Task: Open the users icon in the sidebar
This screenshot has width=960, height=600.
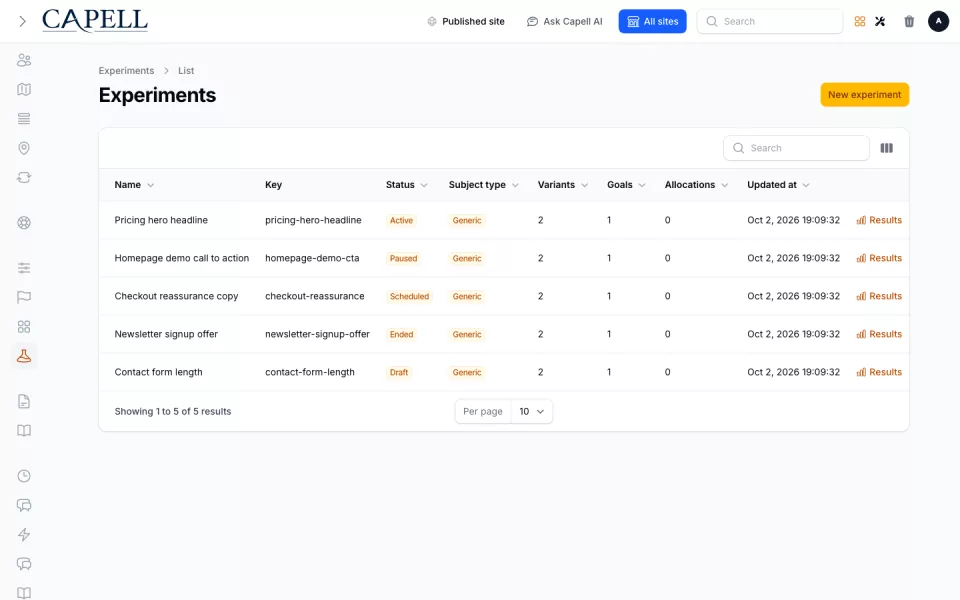Action: pyautogui.click(x=24, y=60)
